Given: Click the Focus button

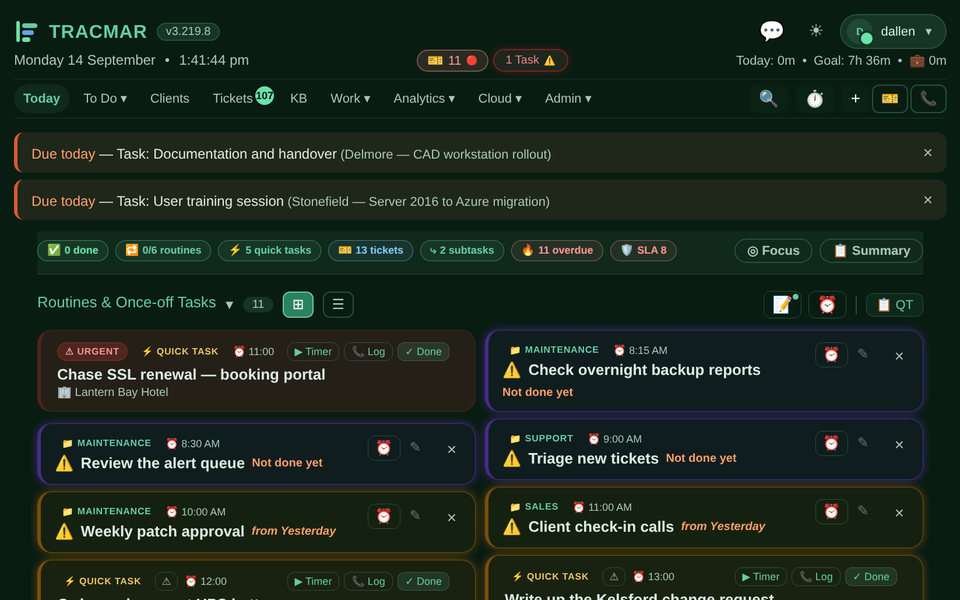Looking at the screenshot, I should point(773,250).
